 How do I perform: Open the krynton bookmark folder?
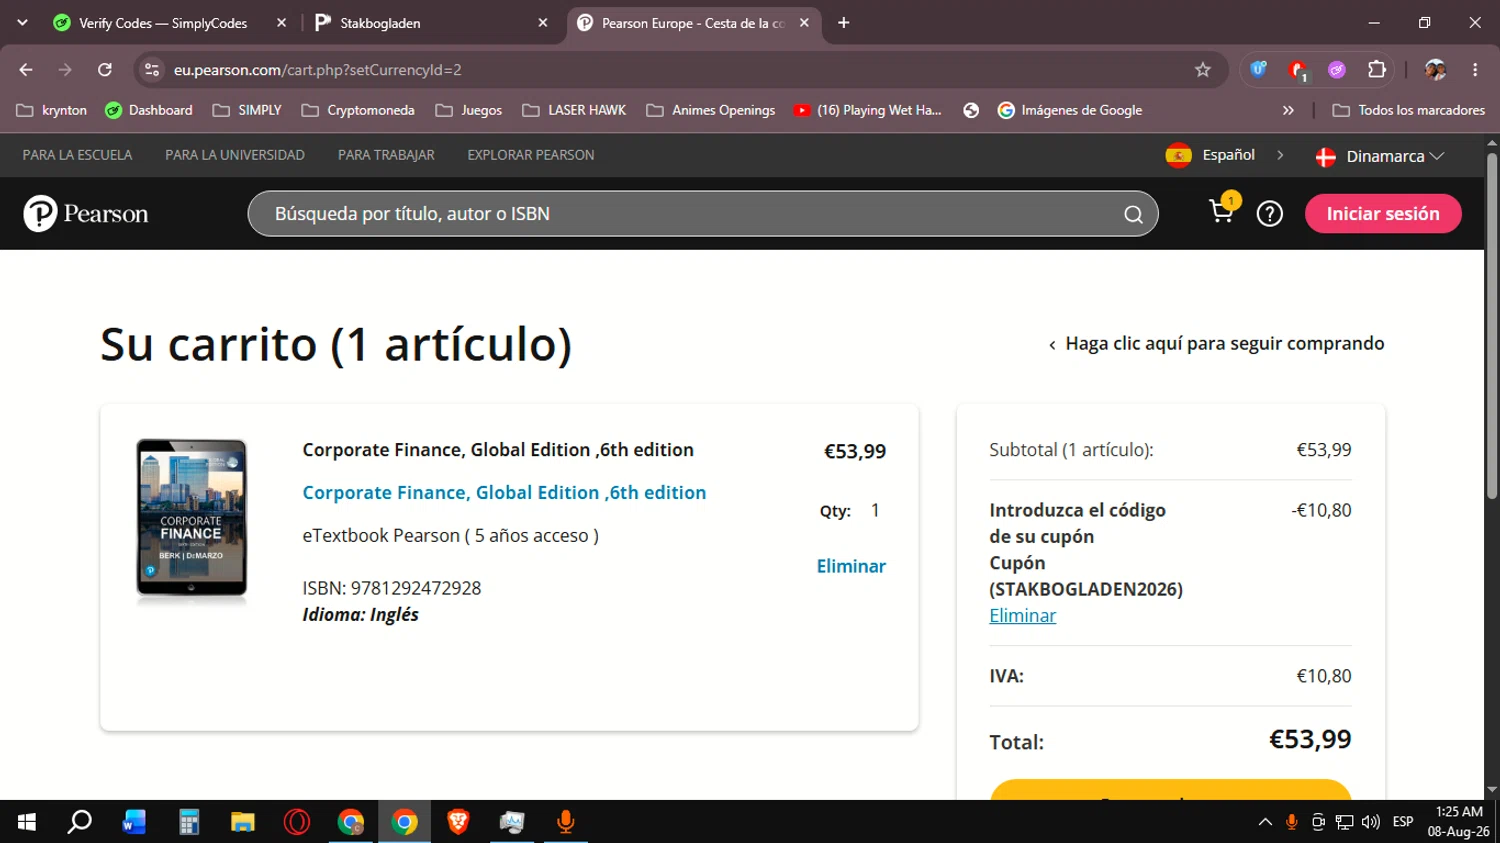pyautogui.click(x=52, y=110)
